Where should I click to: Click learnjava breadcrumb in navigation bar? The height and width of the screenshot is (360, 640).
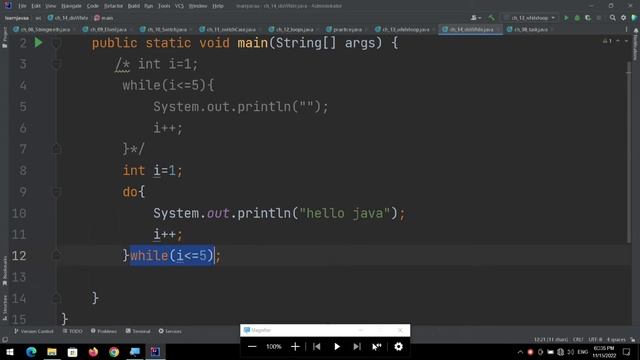(x=17, y=18)
